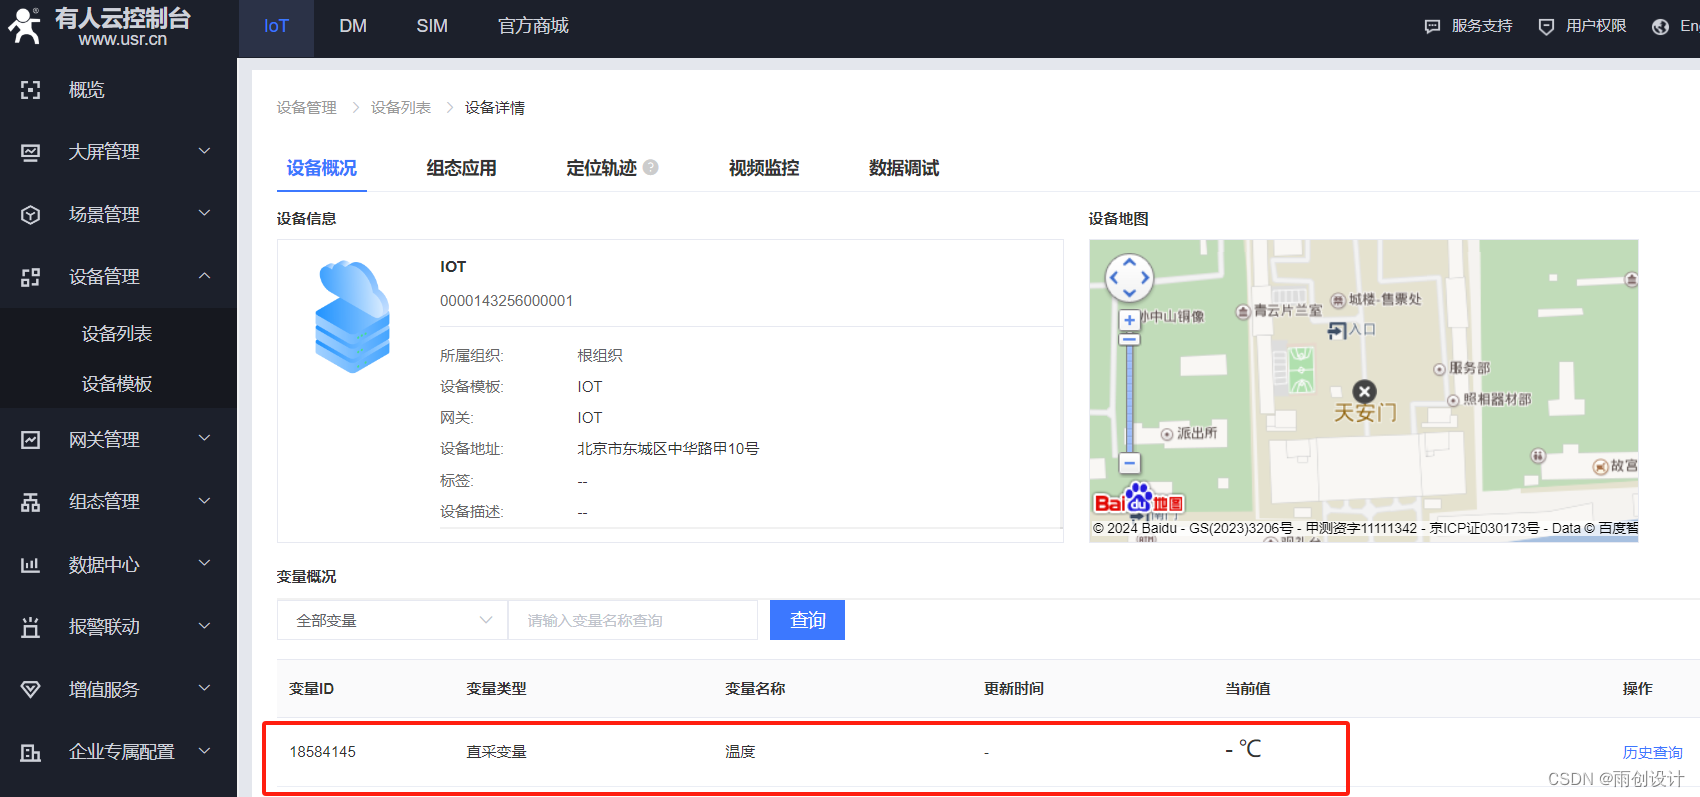Select the IoT top navigation tab
This screenshot has width=1700, height=797.
pos(276,26)
